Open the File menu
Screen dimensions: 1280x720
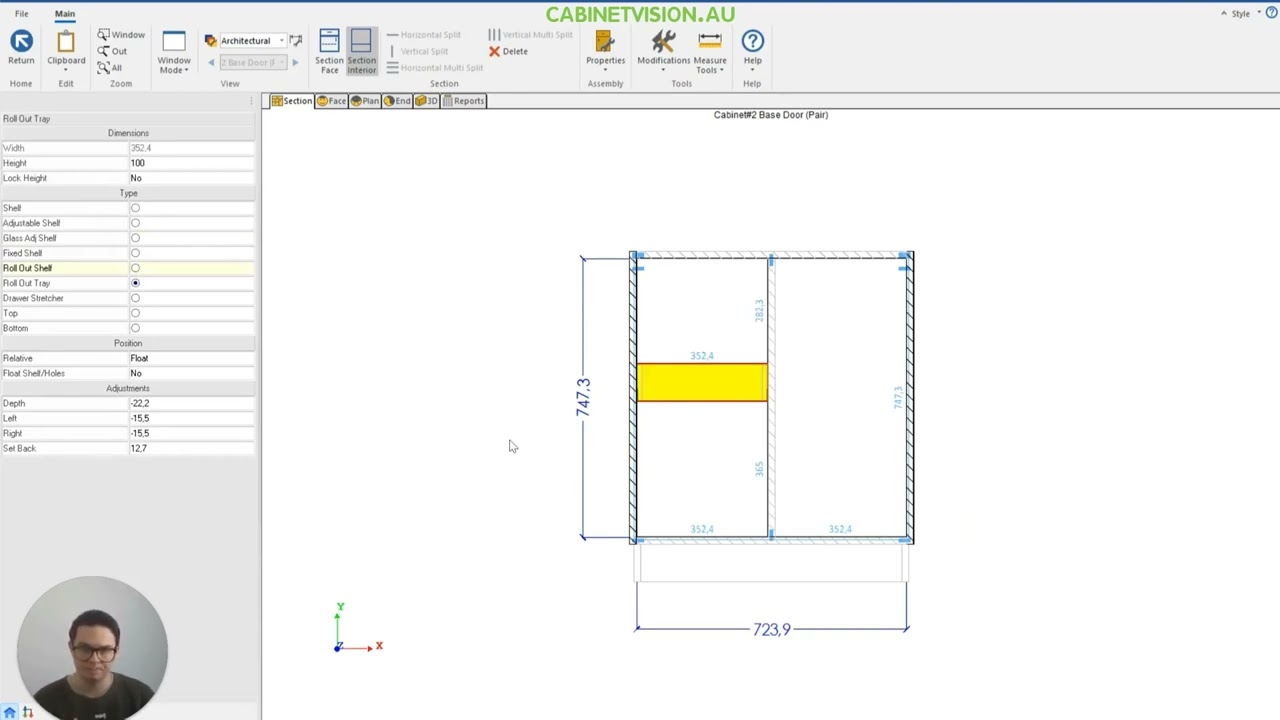(x=21, y=14)
